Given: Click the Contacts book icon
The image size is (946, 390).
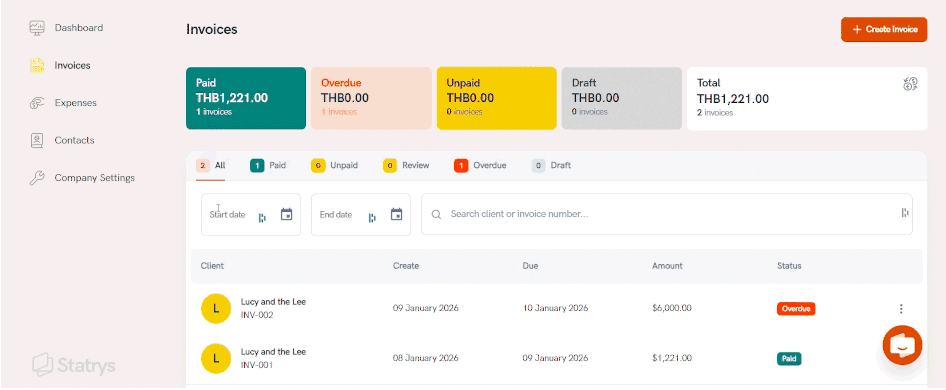Looking at the screenshot, I should tap(37, 140).
